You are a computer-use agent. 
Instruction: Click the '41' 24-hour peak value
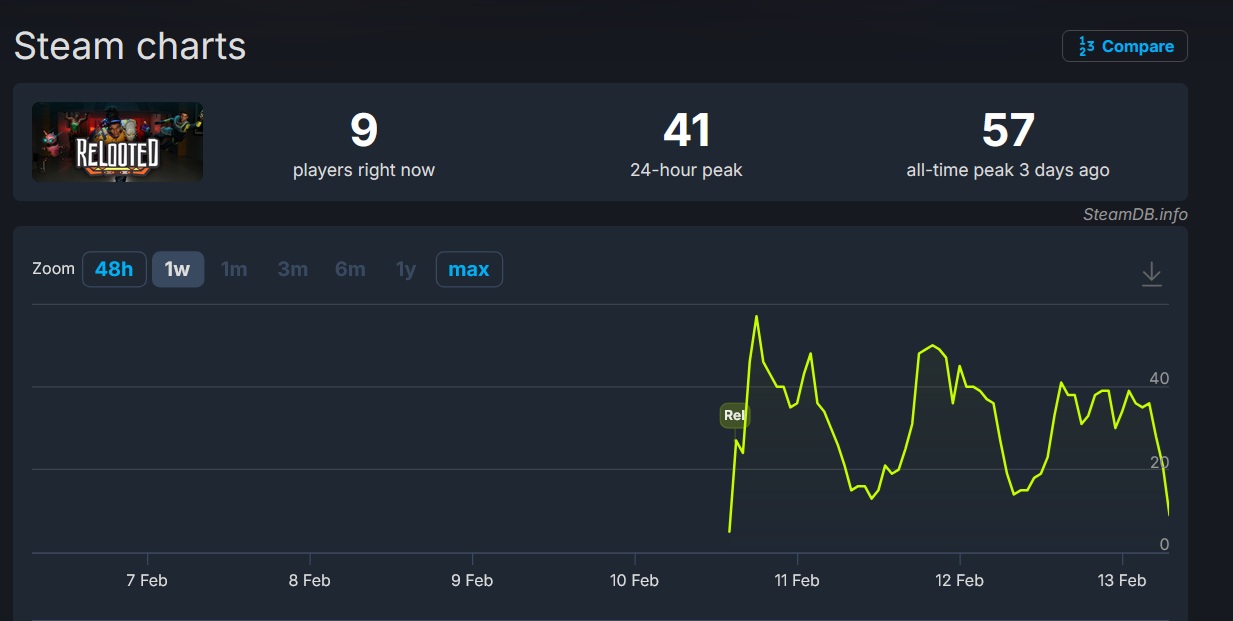coord(686,131)
